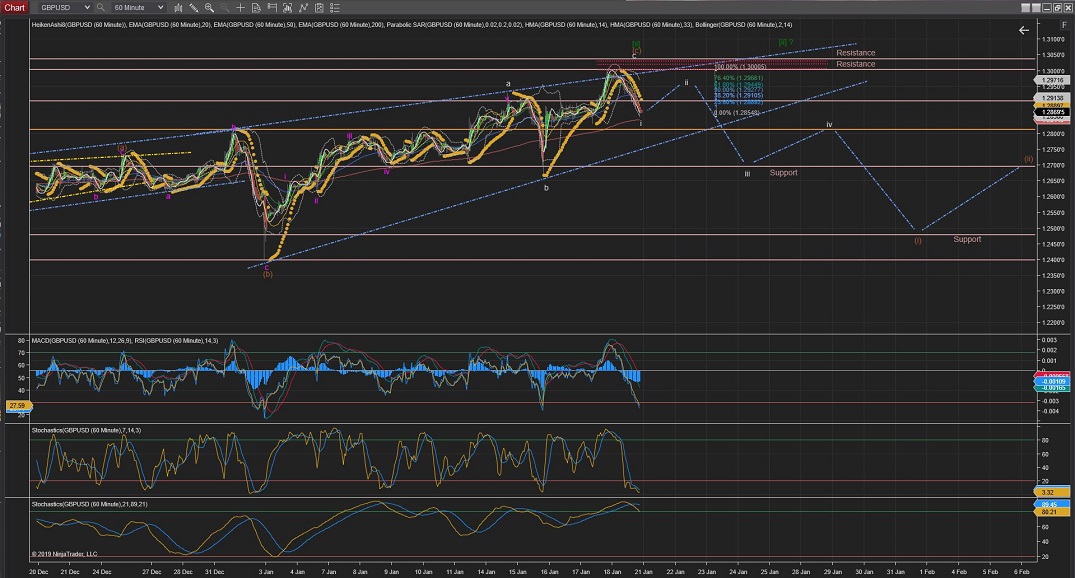The image size is (1075, 578).
Task: Click the instrument search magnifier icon
Action: [x=100, y=7]
